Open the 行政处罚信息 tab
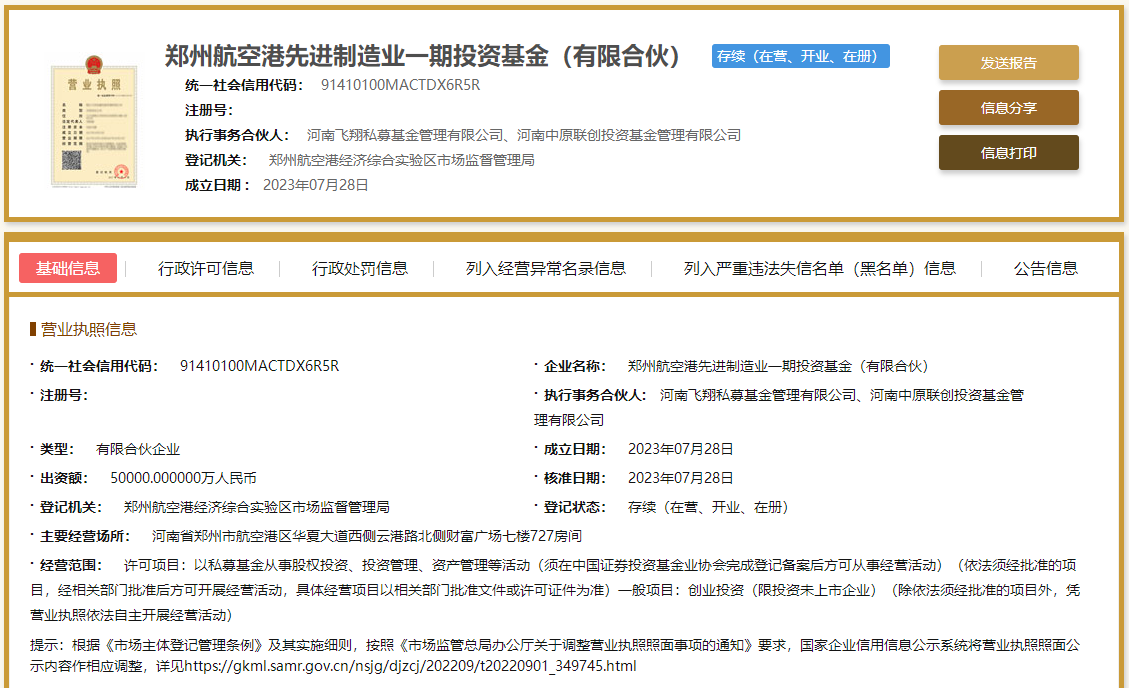Viewport: 1129px width, 688px height. point(360,268)
